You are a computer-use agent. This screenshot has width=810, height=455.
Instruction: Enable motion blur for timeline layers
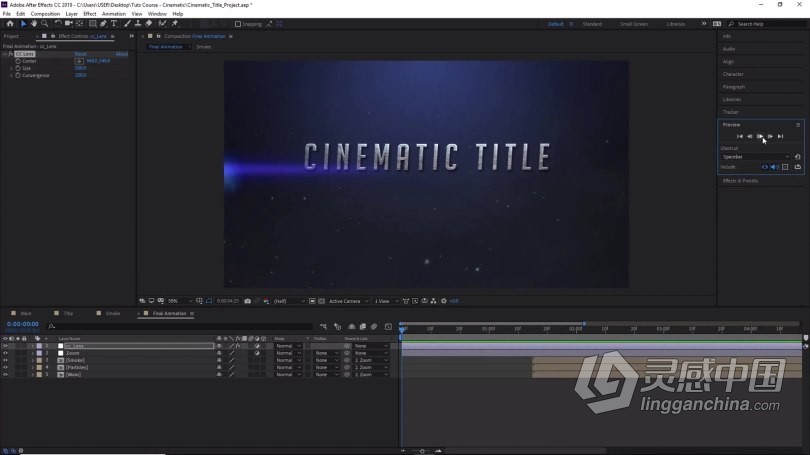point(374,326)
